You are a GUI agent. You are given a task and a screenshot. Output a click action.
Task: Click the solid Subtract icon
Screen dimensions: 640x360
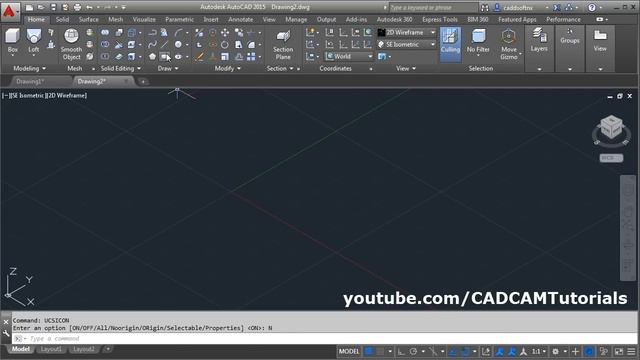[105, 44]
